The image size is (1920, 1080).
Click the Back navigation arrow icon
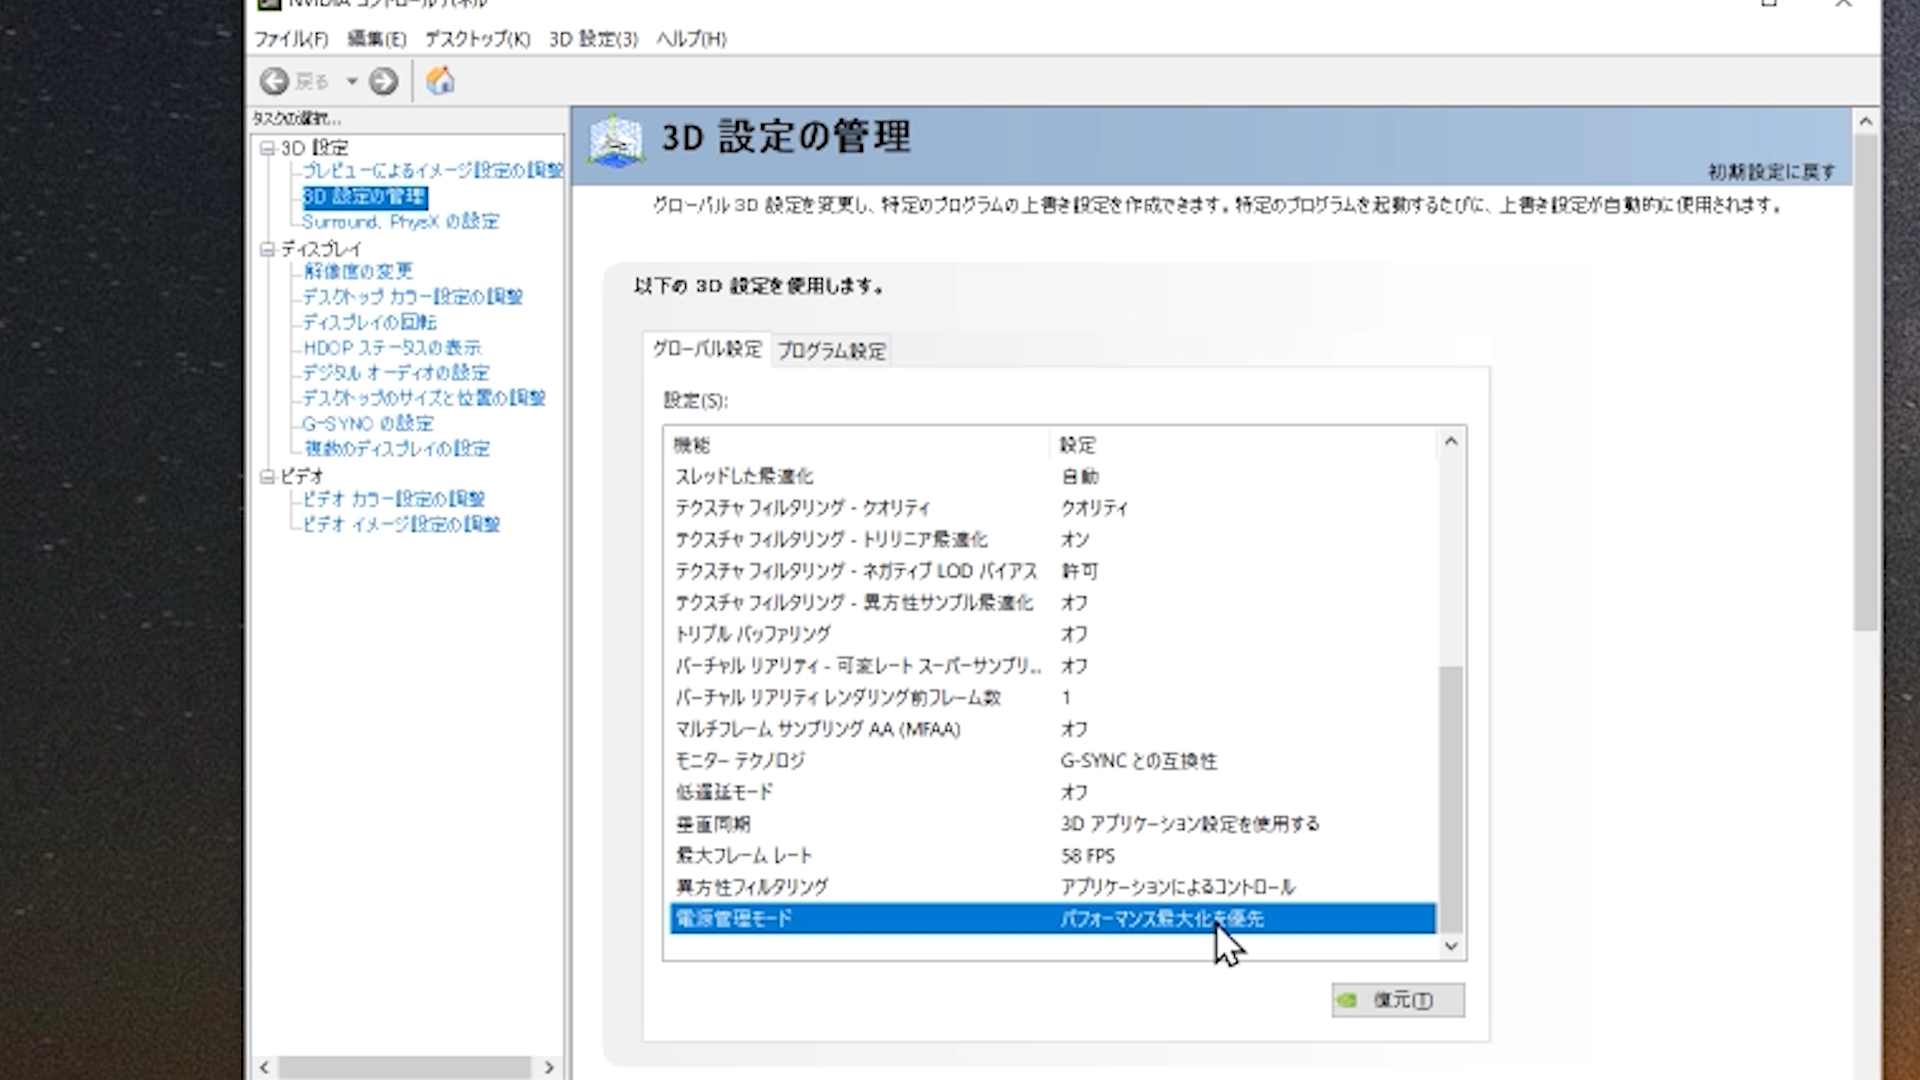pos(274,81)
